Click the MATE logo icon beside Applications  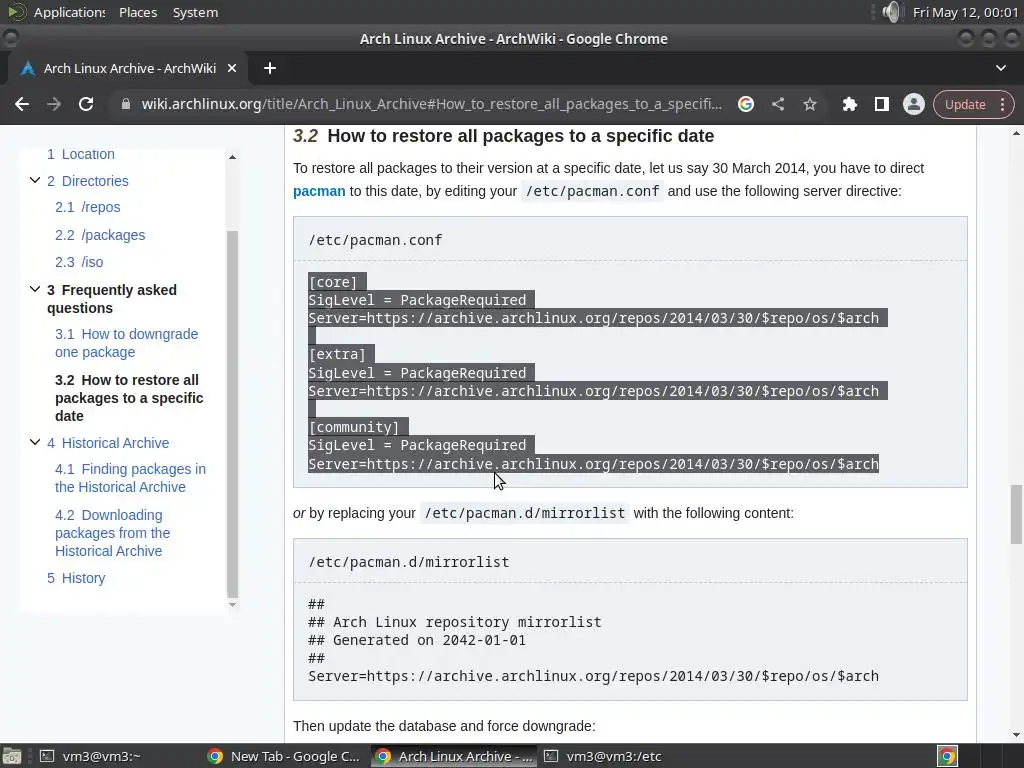(x=16, y=12)
